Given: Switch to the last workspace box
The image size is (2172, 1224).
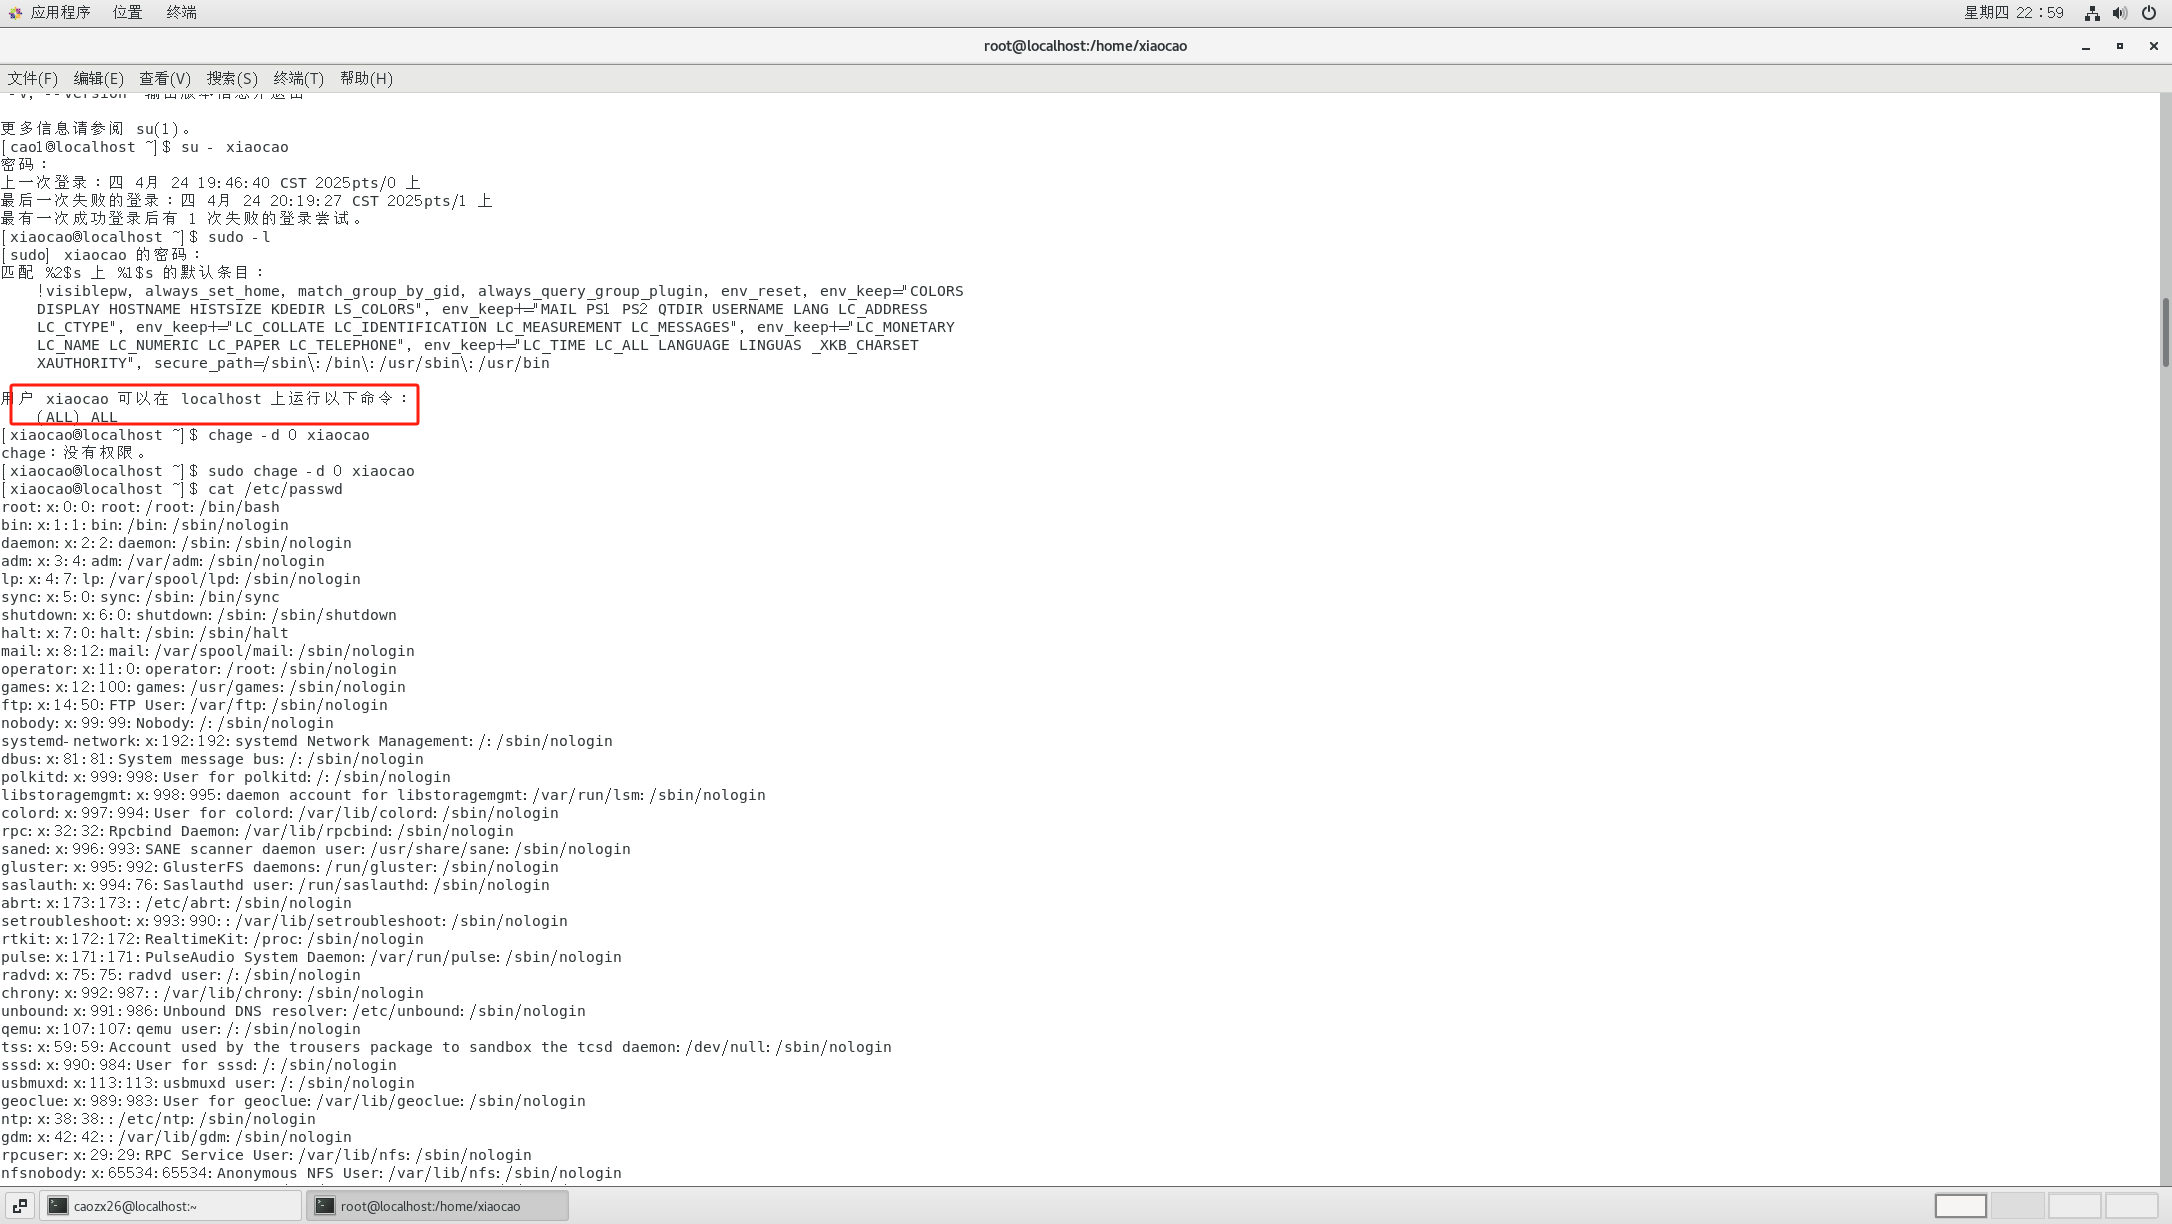Looking at the screenshot, I should point(2131,1206).
